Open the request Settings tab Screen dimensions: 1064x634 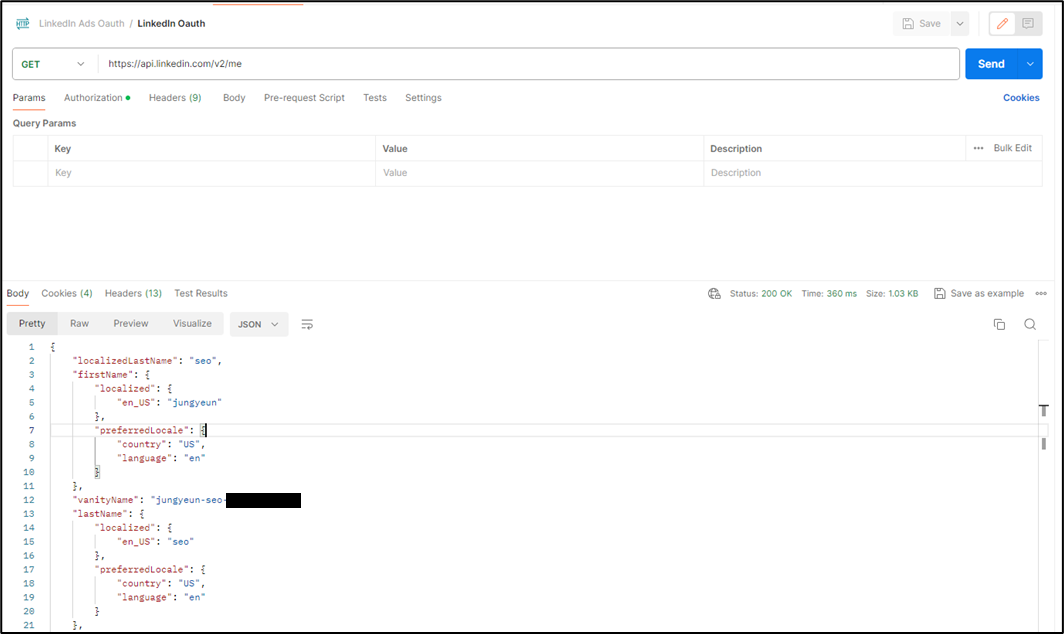pyautogui.click(x=423, y=98)
